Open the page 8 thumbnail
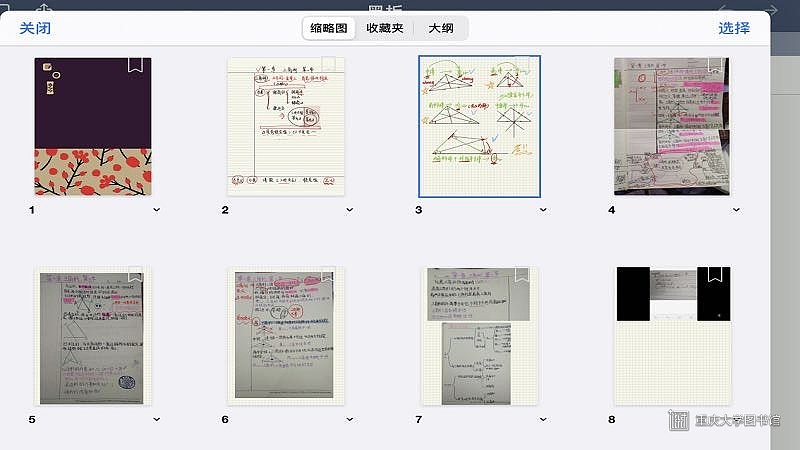Viewport: 800px width, 450px height. click(672, 335)
